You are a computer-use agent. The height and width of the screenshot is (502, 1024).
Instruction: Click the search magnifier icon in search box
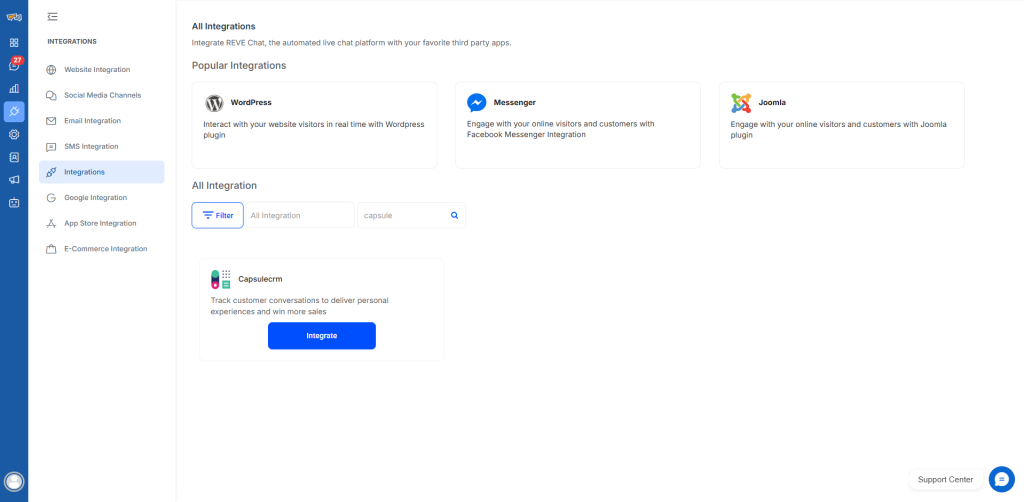454,215
